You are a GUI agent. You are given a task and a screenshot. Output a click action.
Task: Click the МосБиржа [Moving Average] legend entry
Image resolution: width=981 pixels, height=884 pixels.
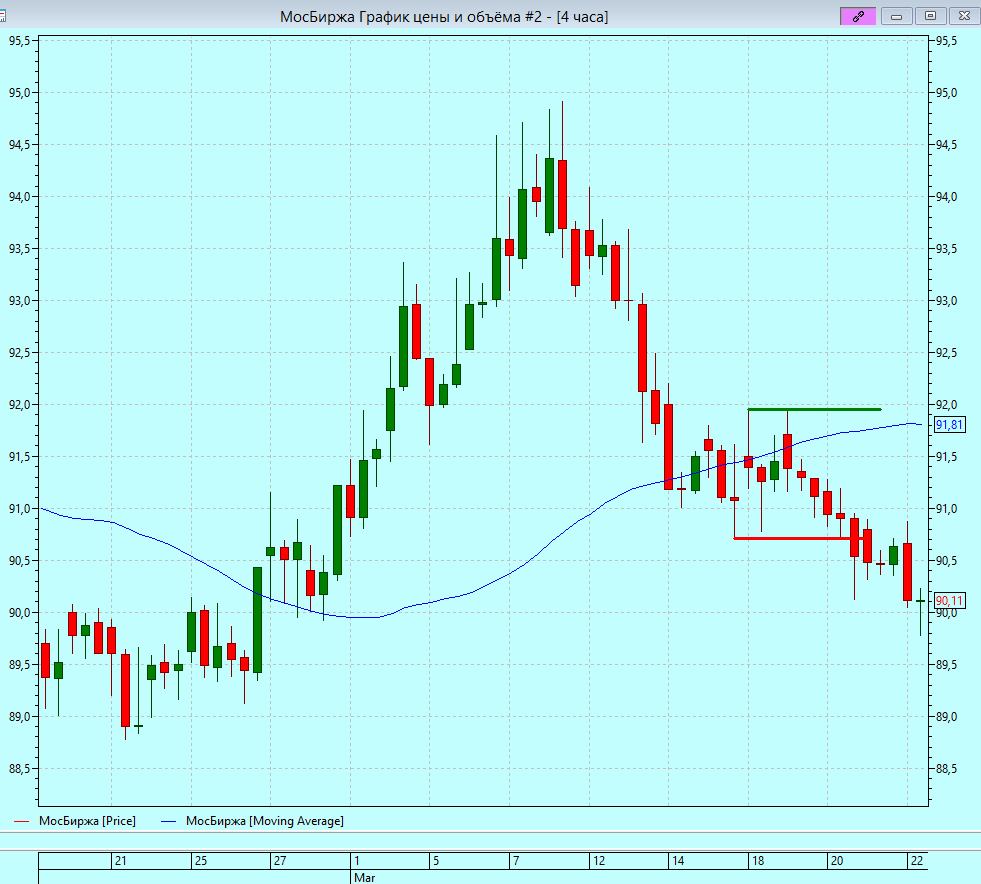[253, 821]
